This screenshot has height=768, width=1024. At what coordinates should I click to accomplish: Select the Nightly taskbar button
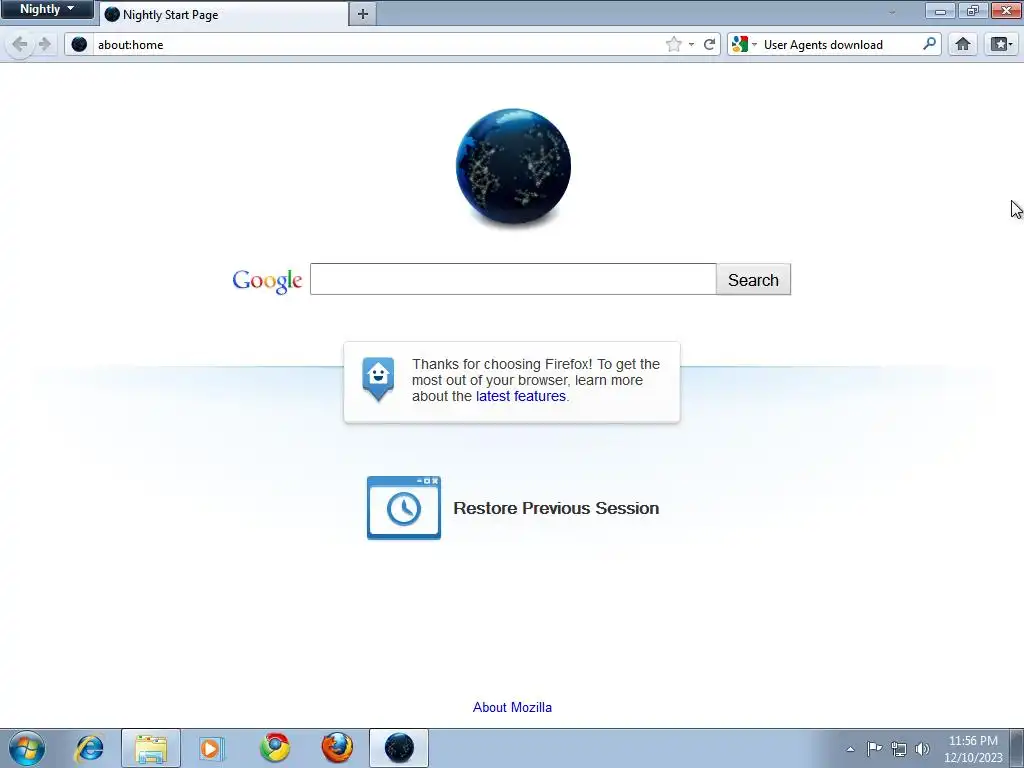tap(399, 748)
